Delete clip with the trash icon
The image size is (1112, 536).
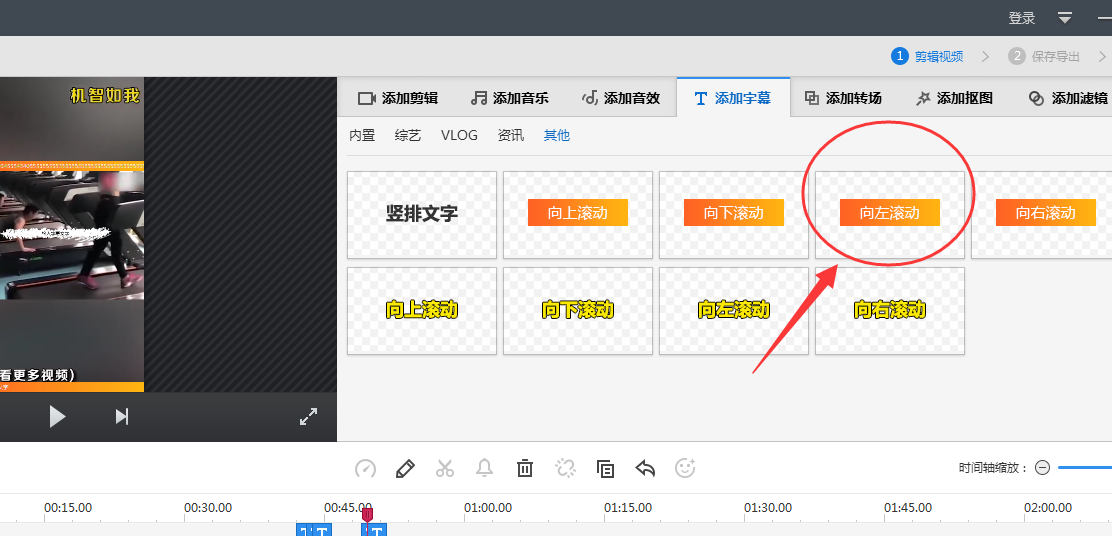[x=525, y=468]
